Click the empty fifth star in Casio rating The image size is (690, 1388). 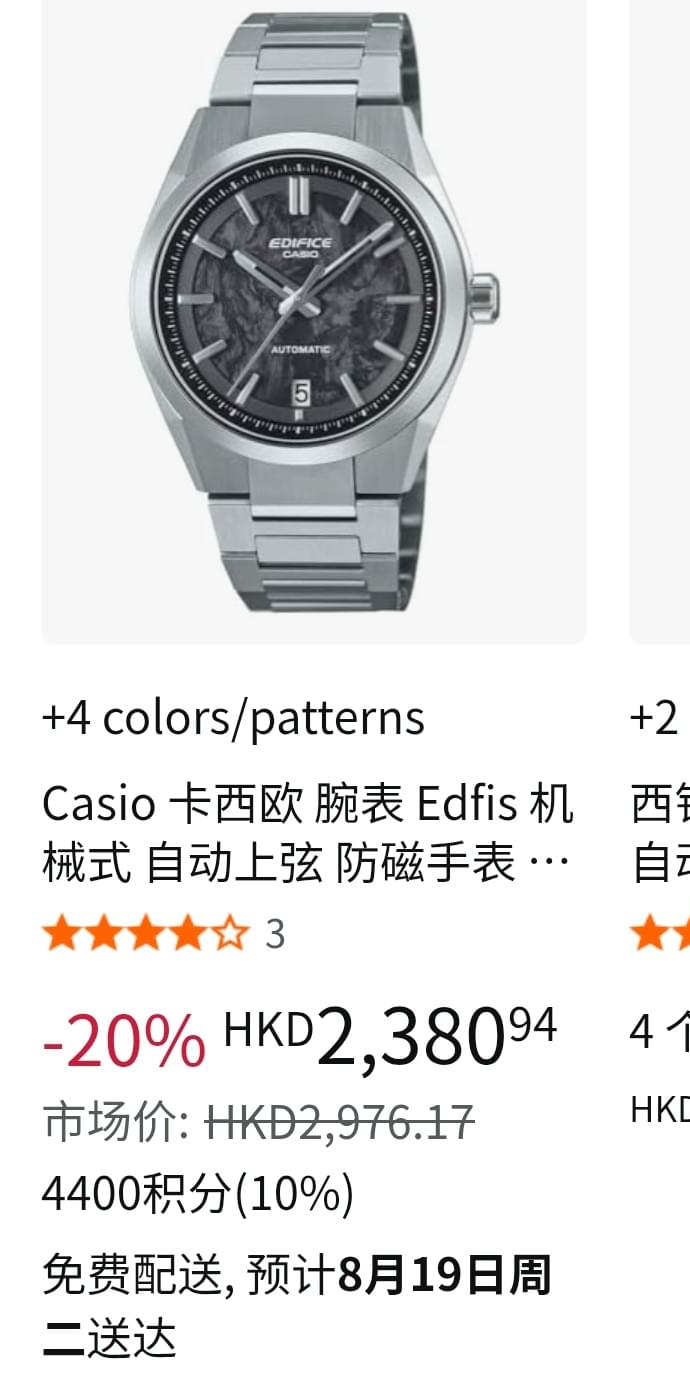[230, 934]
